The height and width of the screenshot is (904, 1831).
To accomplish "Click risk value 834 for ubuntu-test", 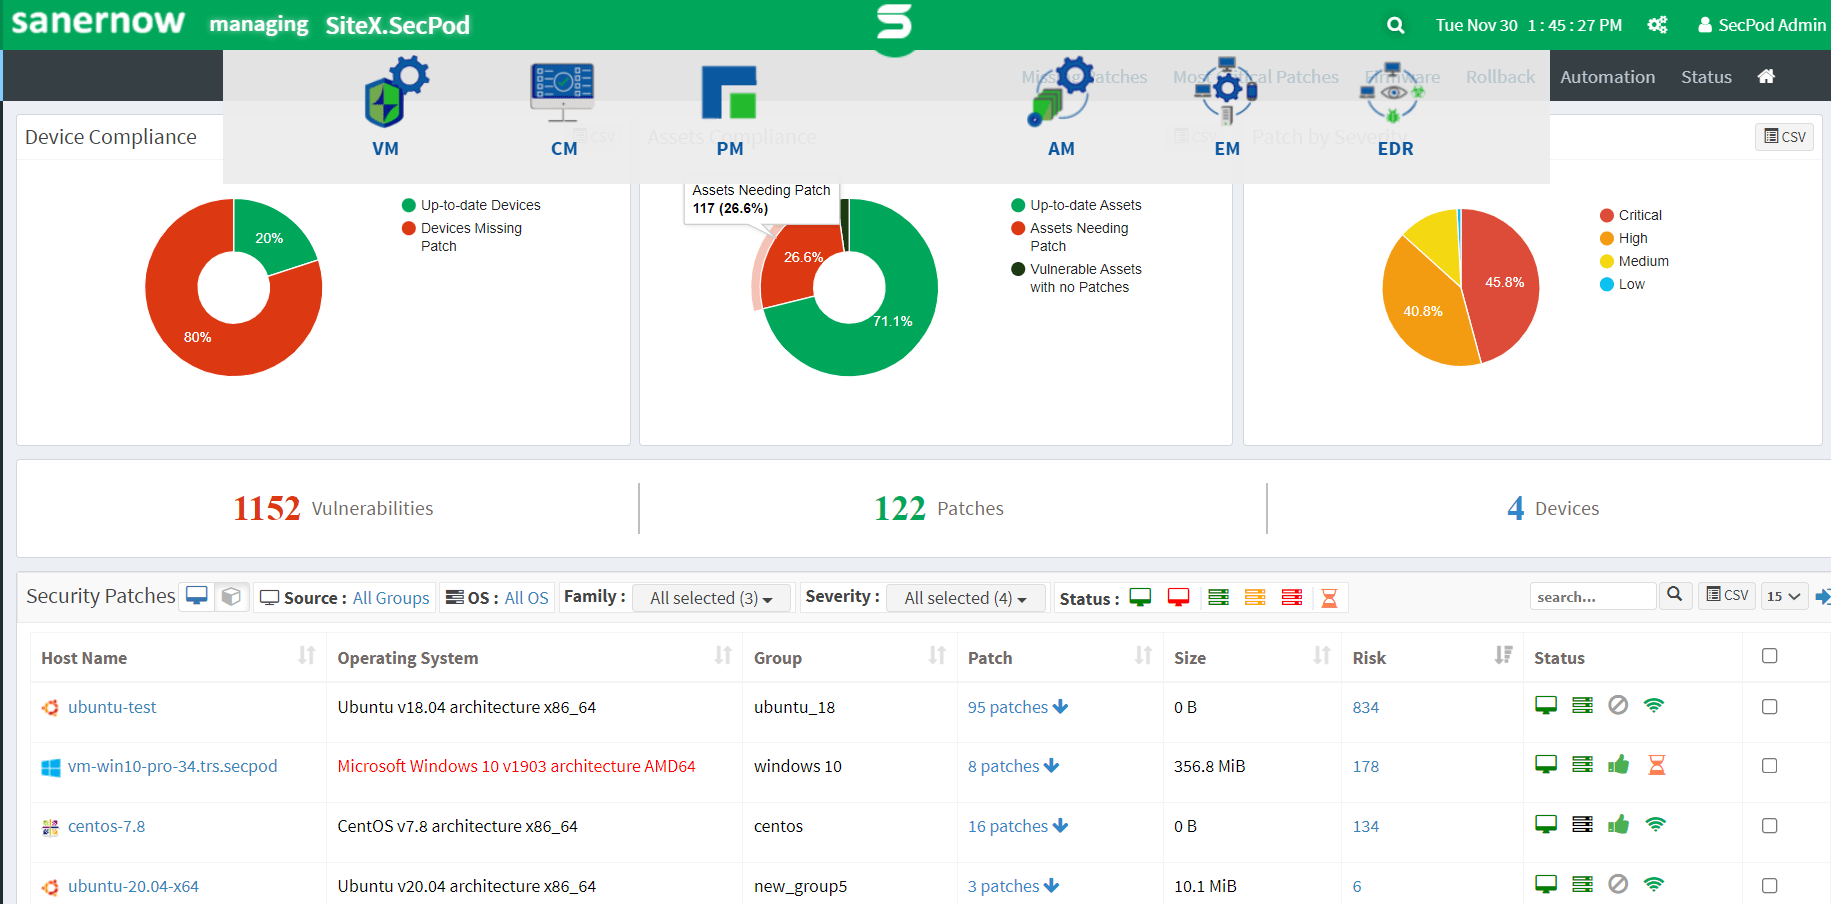I will click(1365, 707).
